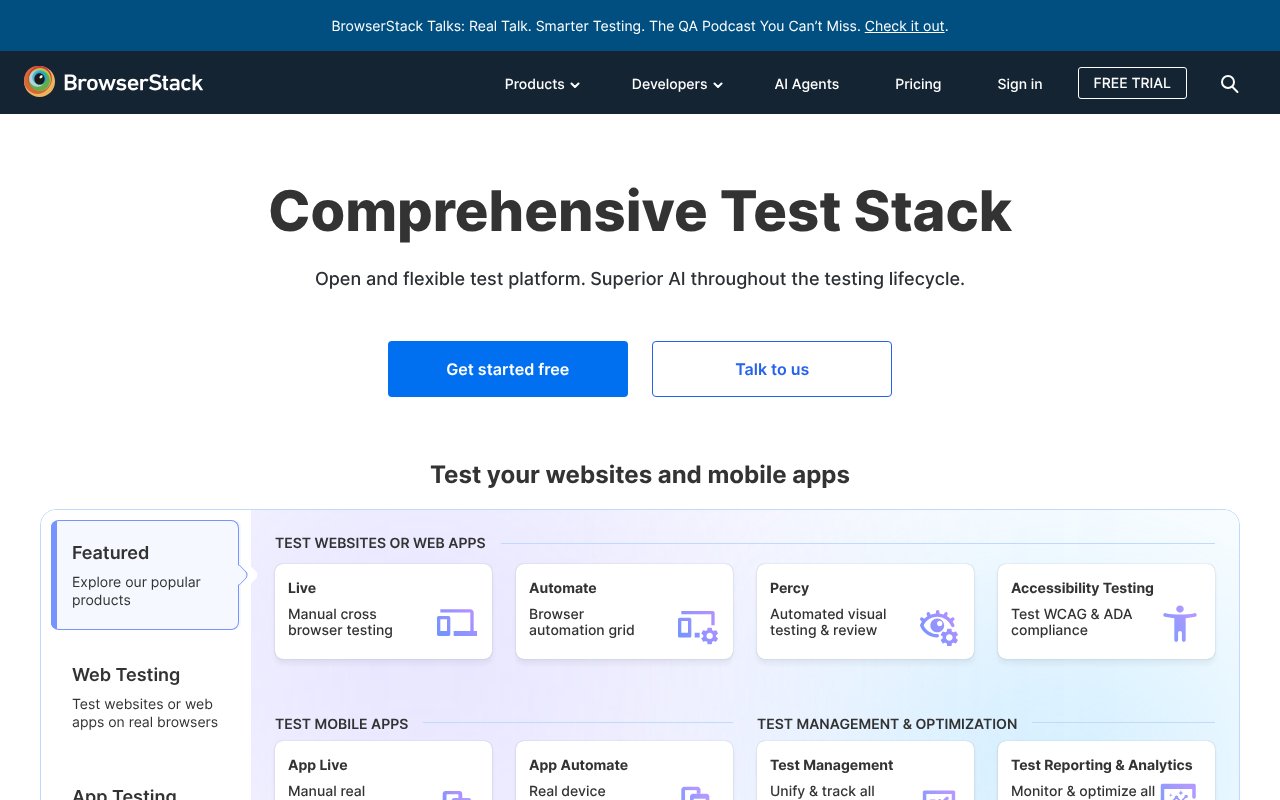Image resolution: width=1280 pixels, height=800 pixels.
Task: Select the Featured products tab
Action: (146, 575)
